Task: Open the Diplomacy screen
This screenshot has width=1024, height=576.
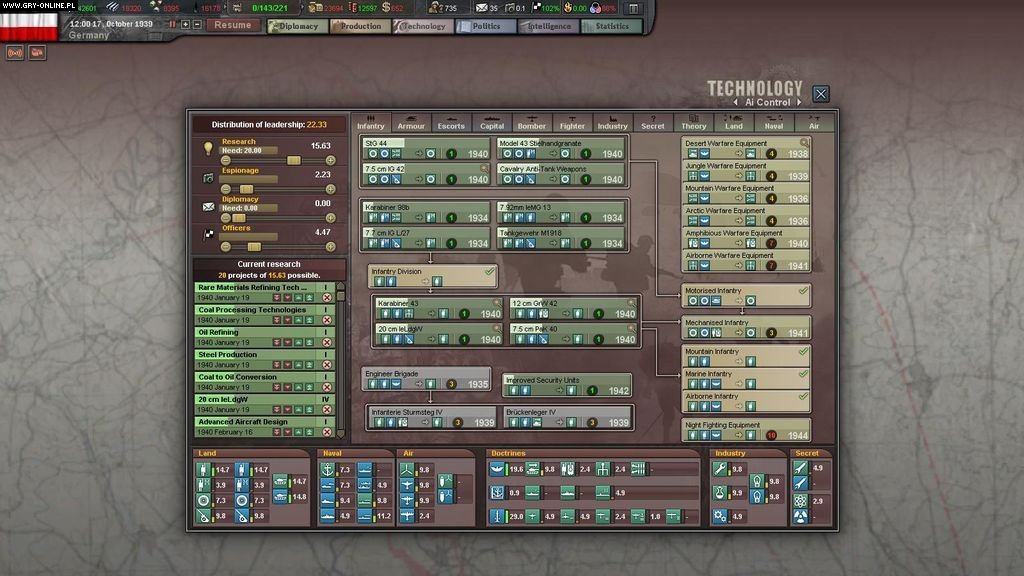Action: (x=297, y=26)
